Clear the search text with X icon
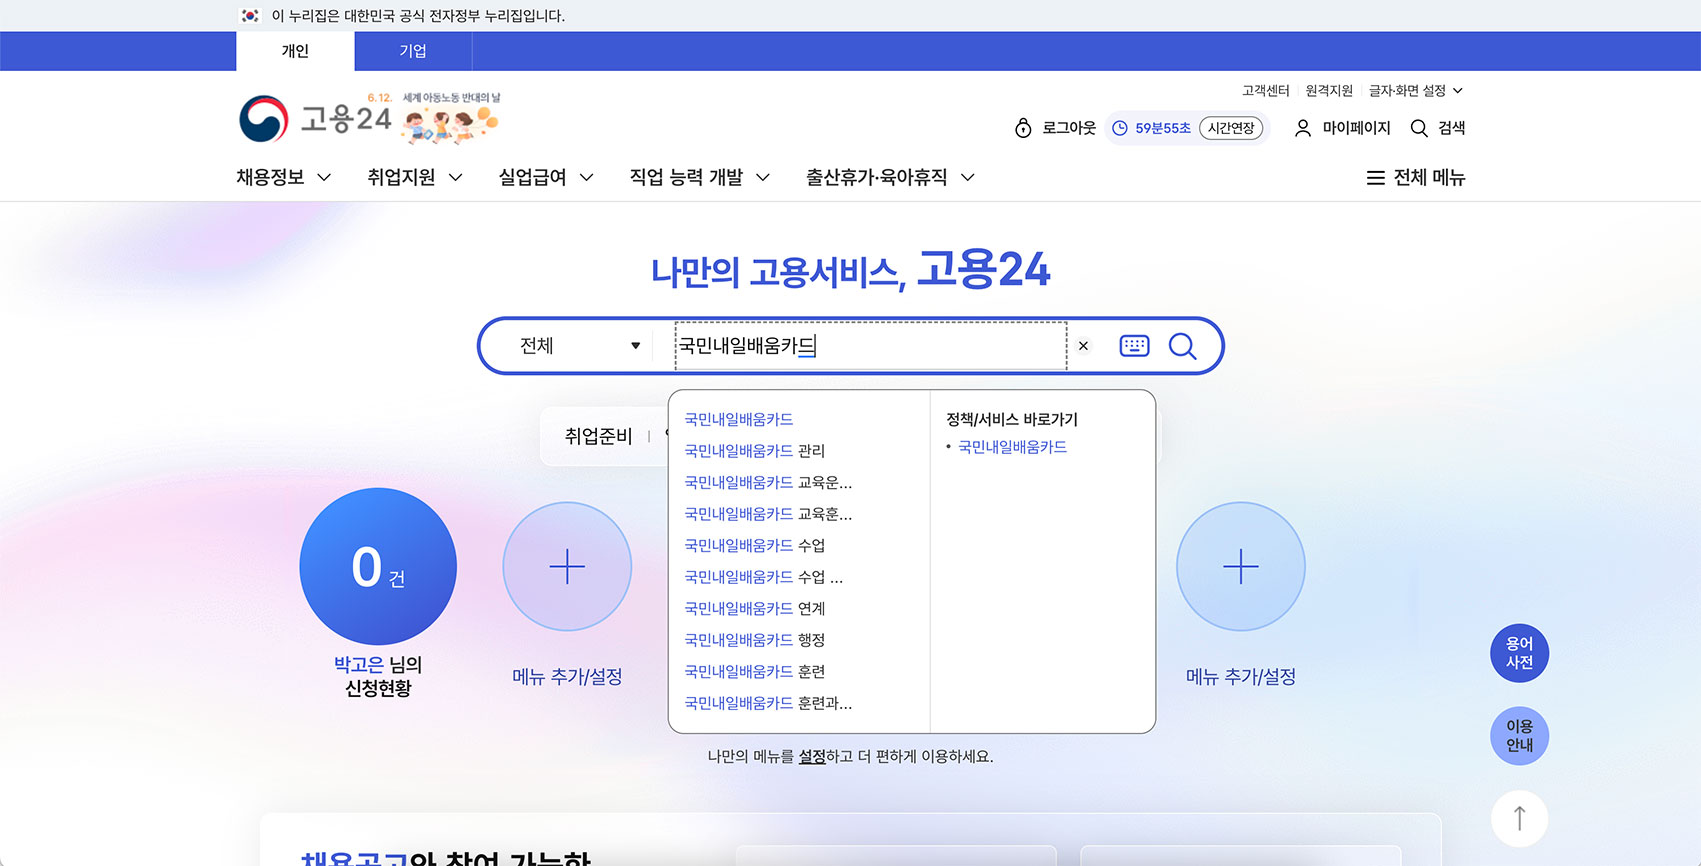1701x866 pixels. tap(1083, 346)
